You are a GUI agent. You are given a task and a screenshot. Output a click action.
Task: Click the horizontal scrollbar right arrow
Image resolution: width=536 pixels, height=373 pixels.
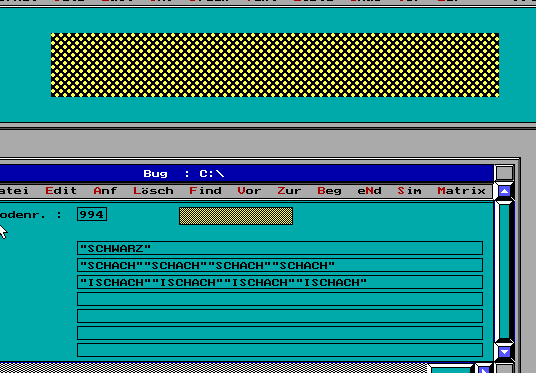pyautogui.click(x=485, y=370)
